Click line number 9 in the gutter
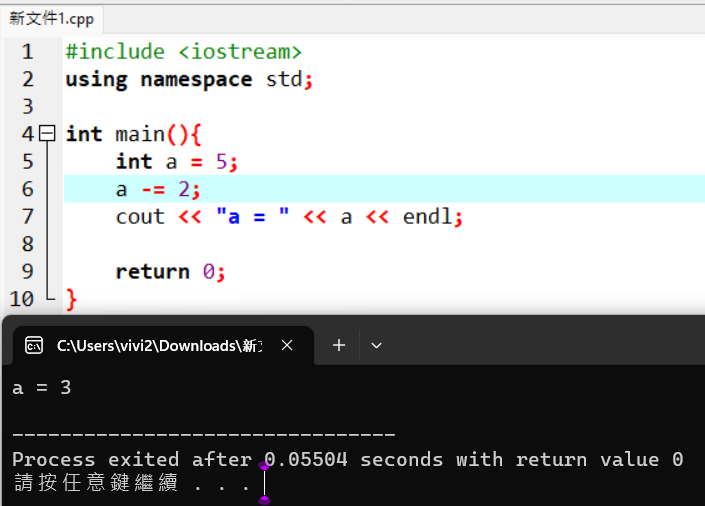Image resolution: width=705 pixels, height=506 pixels. (27, 271)
